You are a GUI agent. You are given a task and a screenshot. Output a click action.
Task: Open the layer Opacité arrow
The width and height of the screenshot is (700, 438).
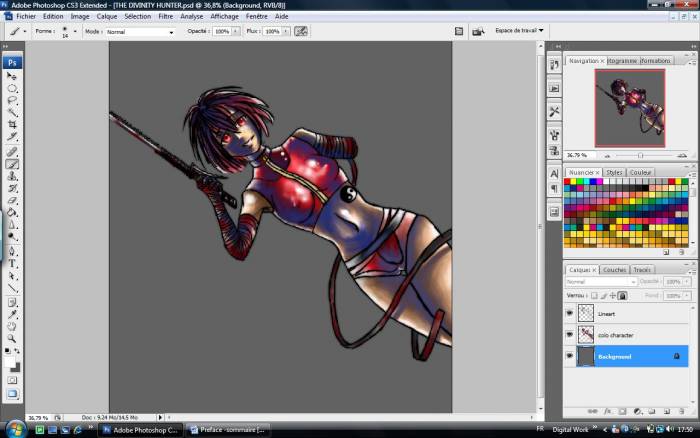pos(687,281)
